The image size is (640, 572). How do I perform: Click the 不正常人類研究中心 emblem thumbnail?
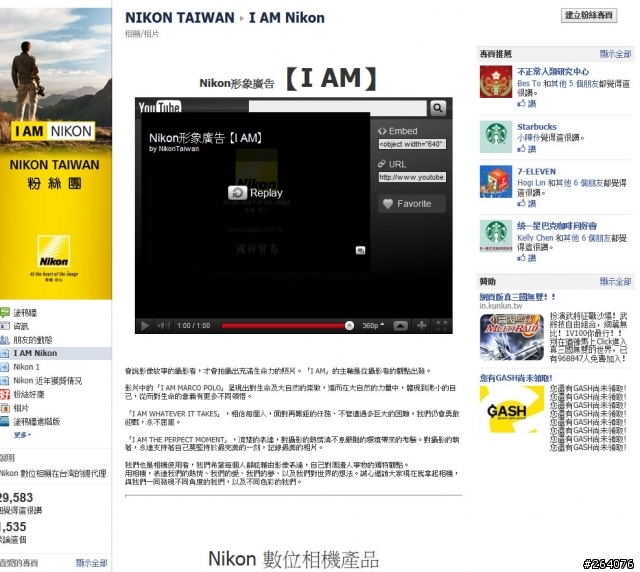[496, 82]
